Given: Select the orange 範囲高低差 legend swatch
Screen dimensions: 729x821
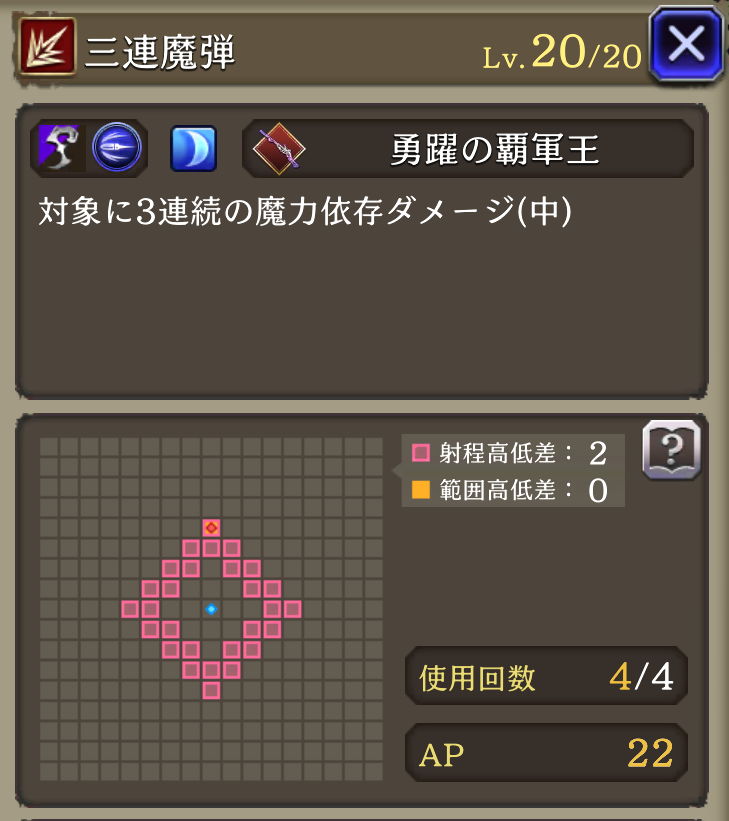Looking at the screenshot, I should click(x=421, y=490).
